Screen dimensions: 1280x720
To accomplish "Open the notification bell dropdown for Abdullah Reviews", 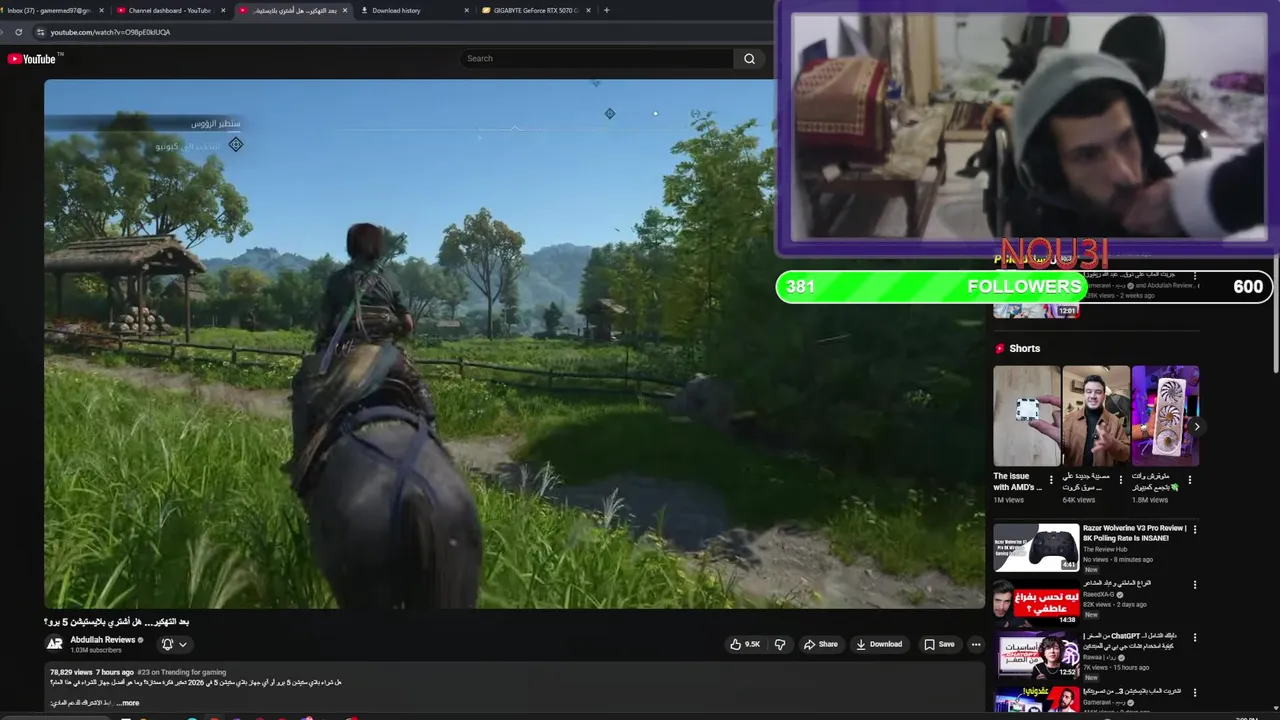I will [x=174, y=645].
